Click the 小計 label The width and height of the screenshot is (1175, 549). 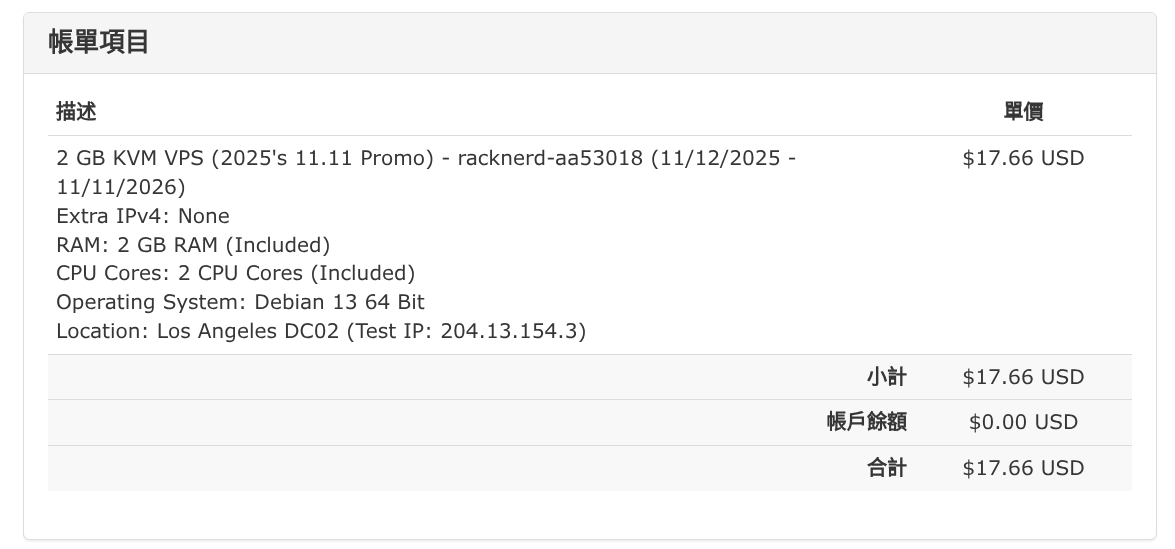click(886, 377)
